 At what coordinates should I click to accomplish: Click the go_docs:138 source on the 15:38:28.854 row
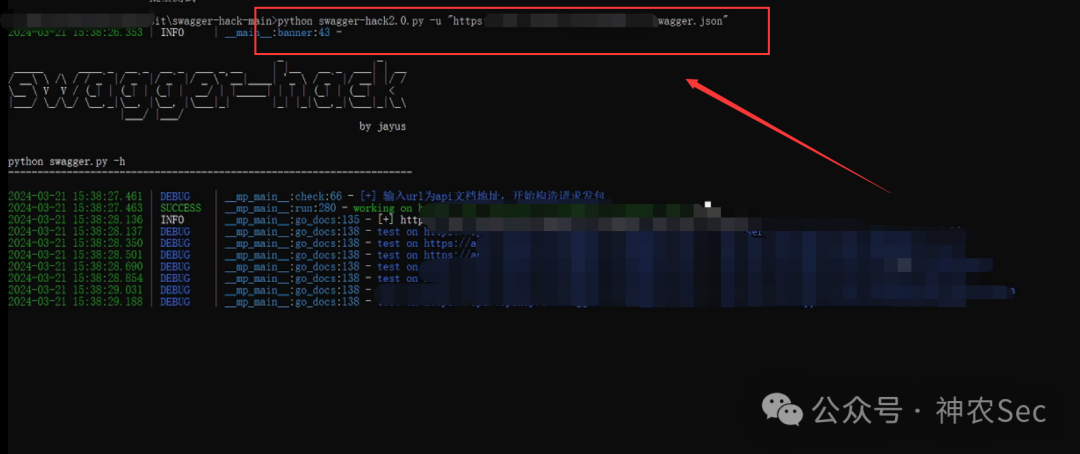pos(293,278)
